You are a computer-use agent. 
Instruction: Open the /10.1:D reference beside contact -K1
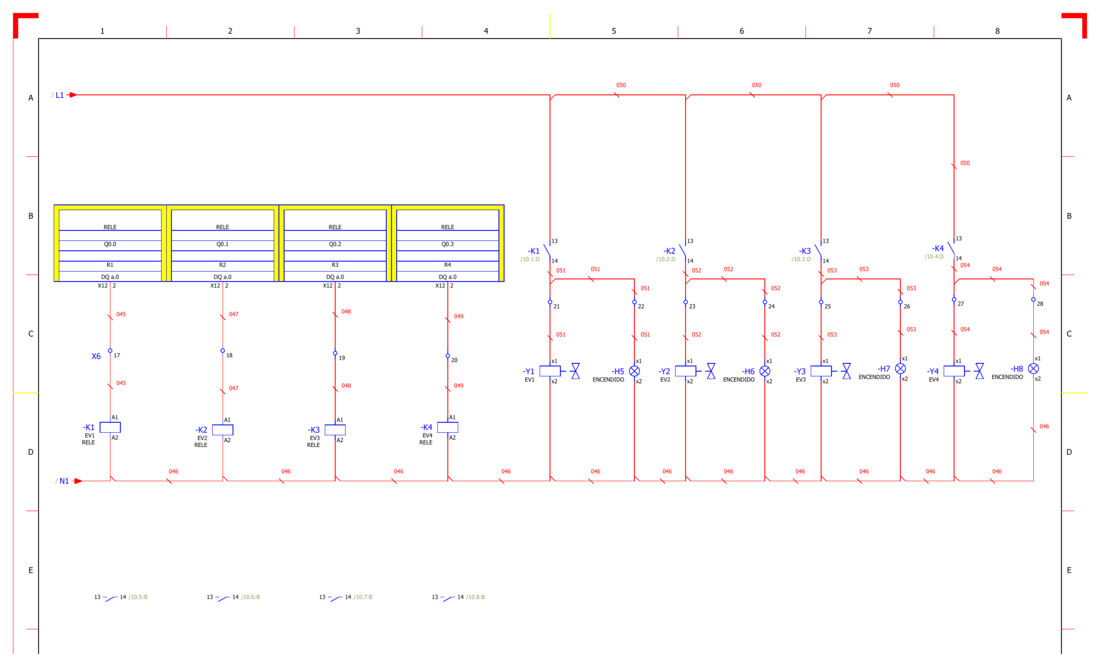[530, 260]
